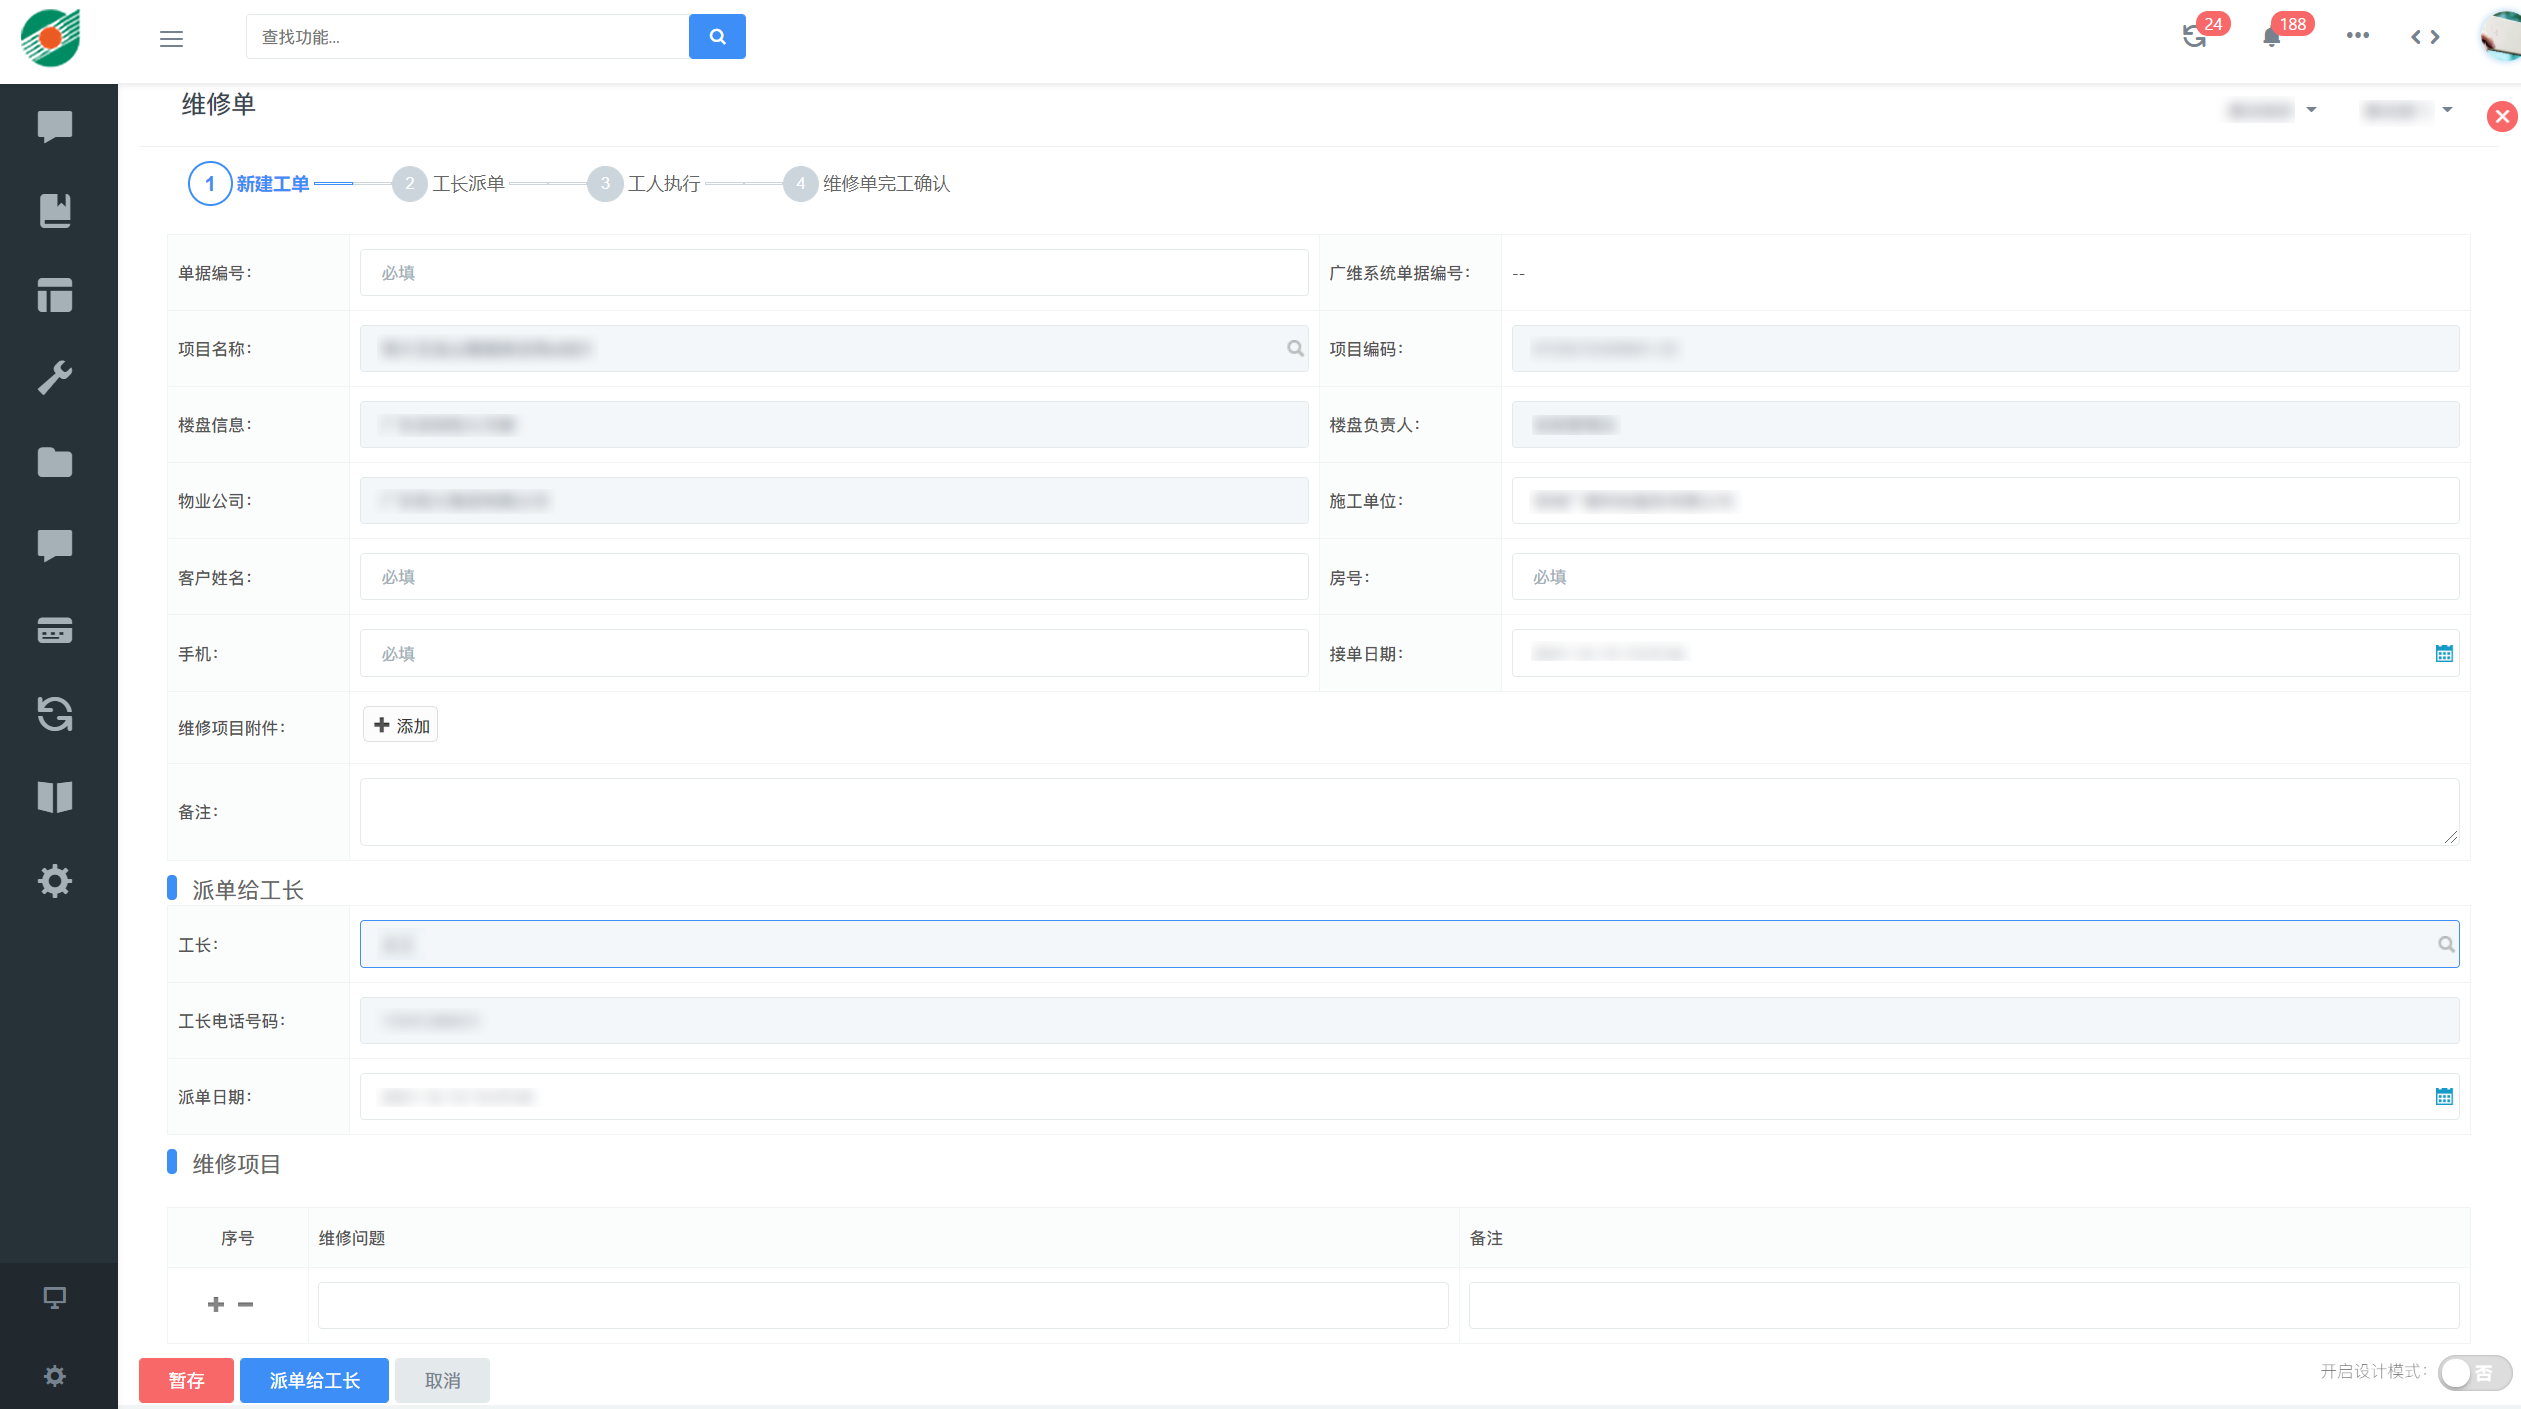Click the plus icon to add repair row
The width and height of the screenshot is (2521, 1409).
click(215, 1304)
